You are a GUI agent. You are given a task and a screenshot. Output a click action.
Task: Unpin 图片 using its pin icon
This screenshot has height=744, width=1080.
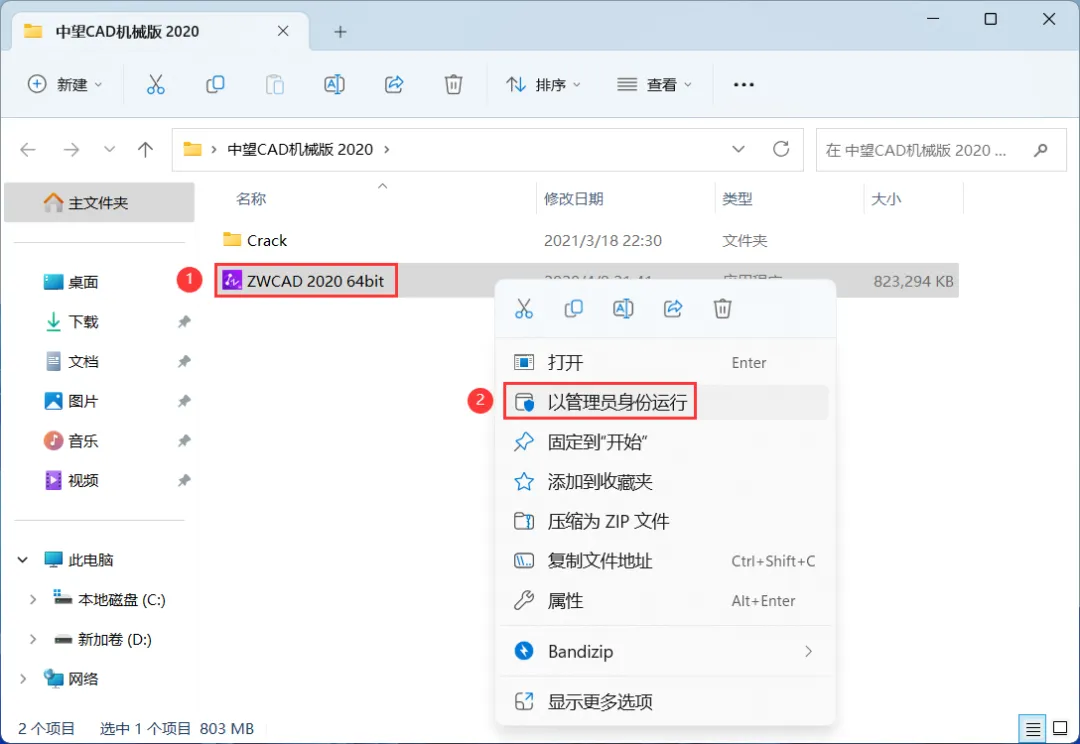click(x=184, y=401)
